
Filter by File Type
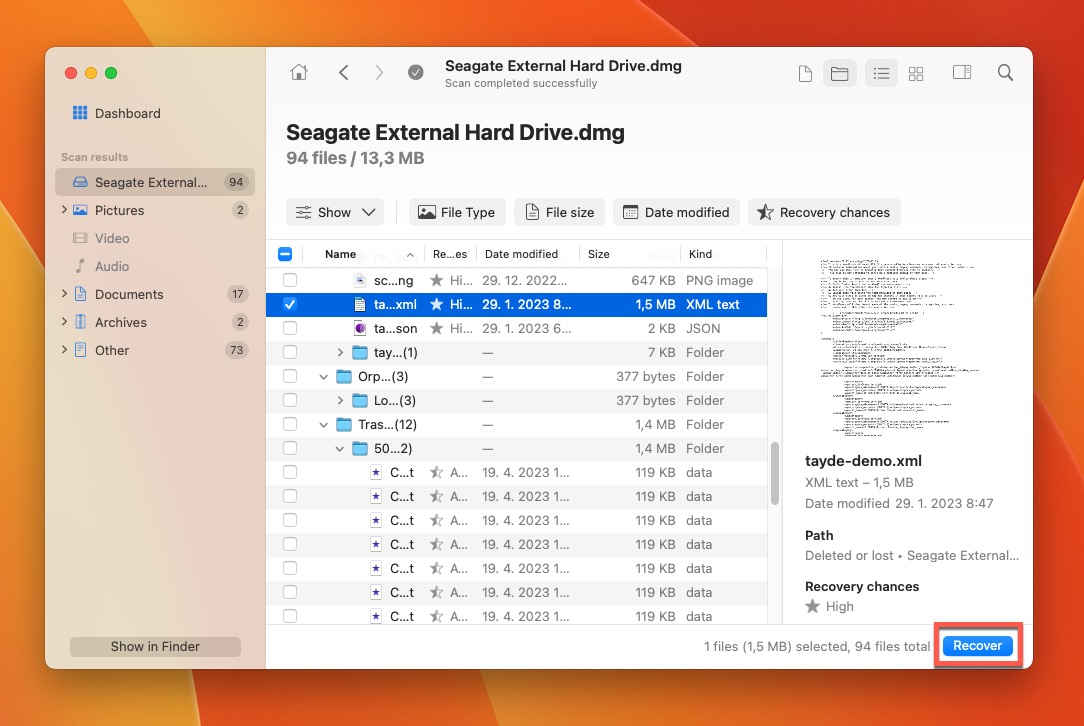(457, 212)
